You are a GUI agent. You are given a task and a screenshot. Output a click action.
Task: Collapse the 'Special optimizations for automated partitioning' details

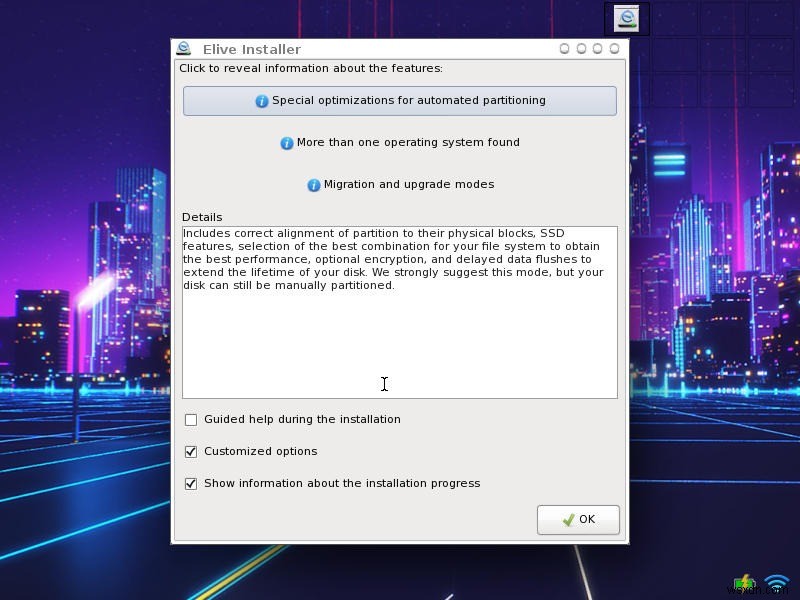[399, 100]
